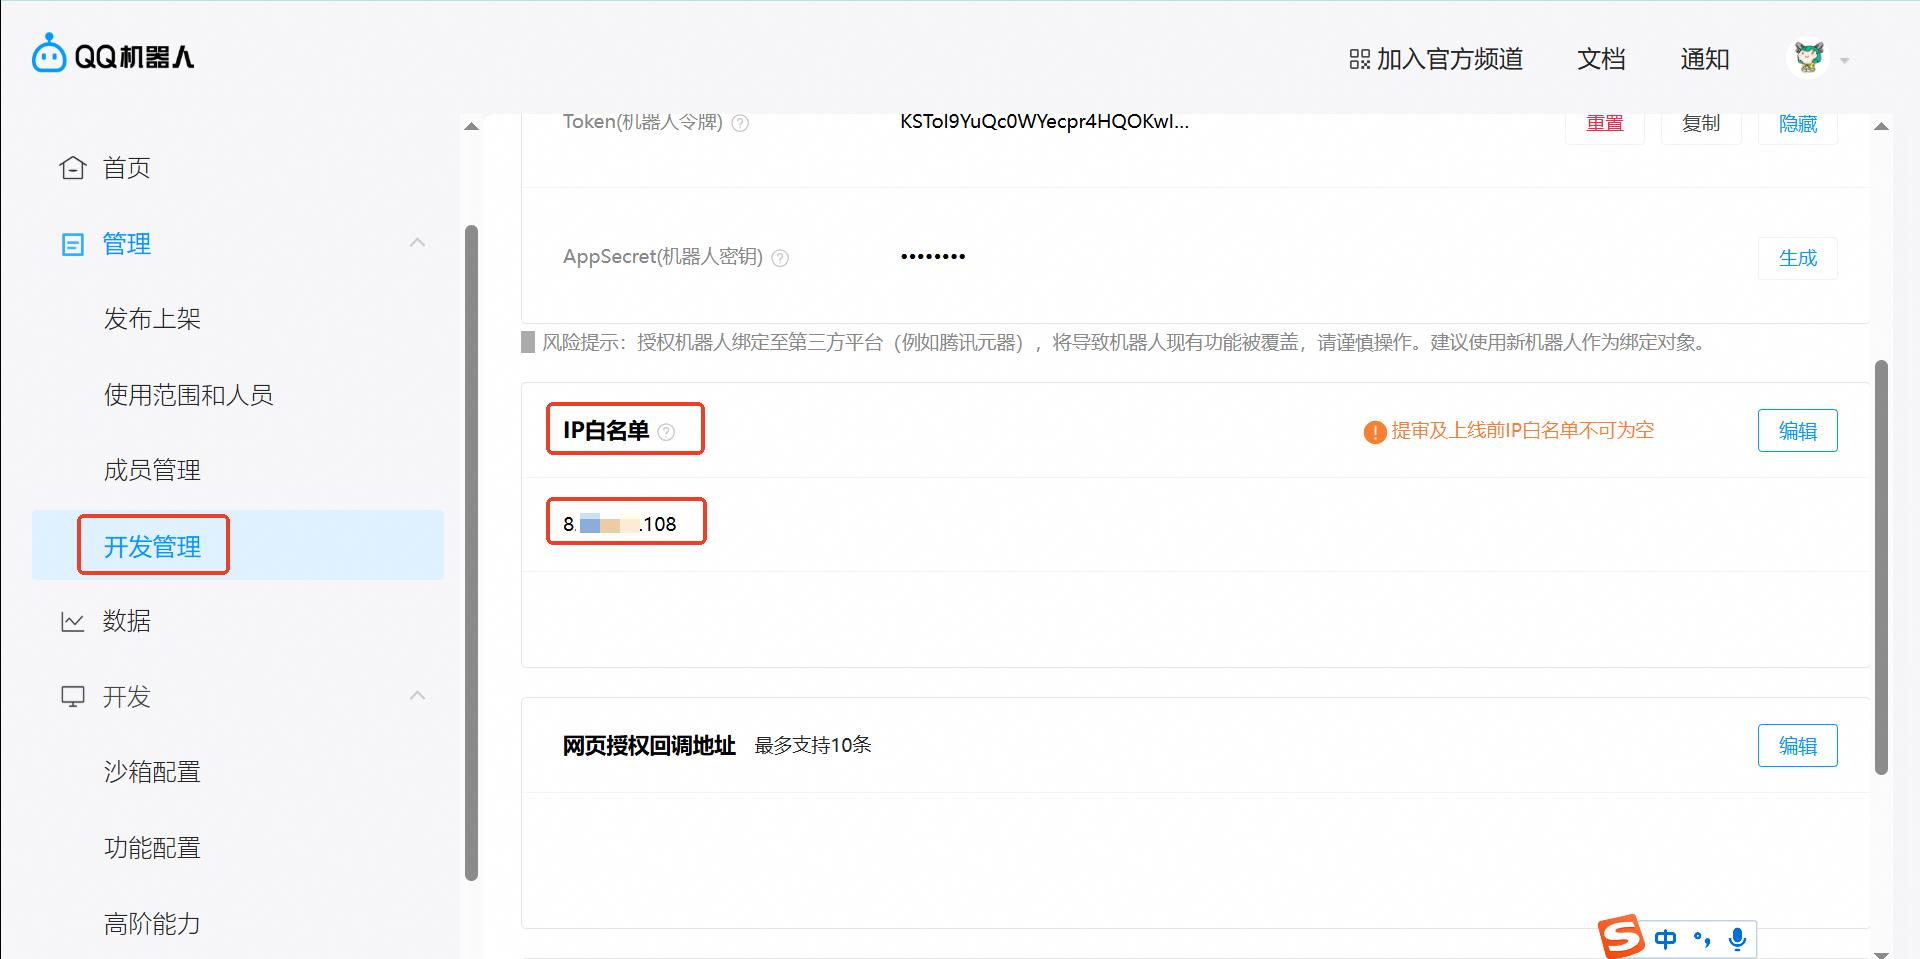Reset the Token using 重置
This screenshot has width=1920, height=959.
coord(1604,123)
